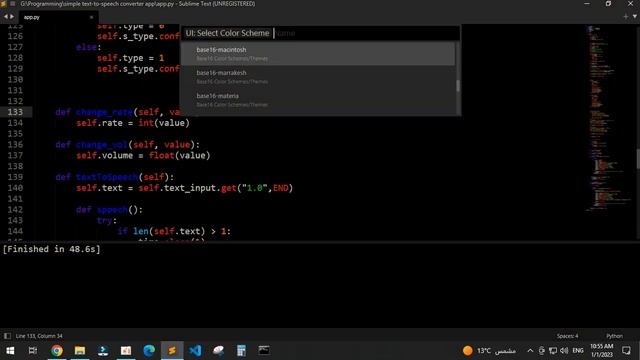Click the self.text_input.get("1.0",END) line
Image resolution: width=640 pixels, height=360 pixels.
(x=184, y=188)
